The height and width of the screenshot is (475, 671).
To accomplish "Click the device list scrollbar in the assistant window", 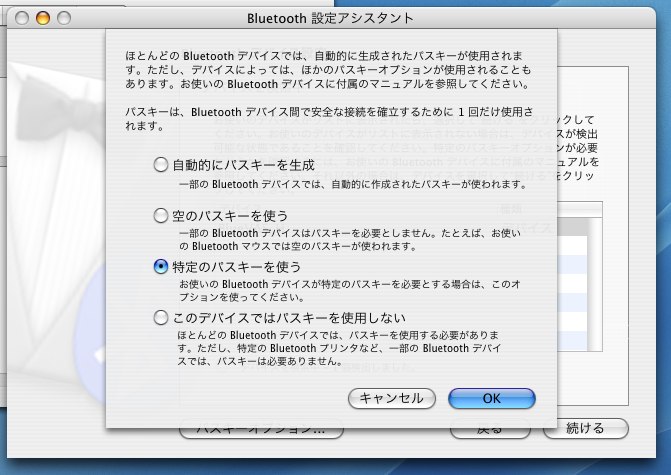I will click(x=595, y=285).
